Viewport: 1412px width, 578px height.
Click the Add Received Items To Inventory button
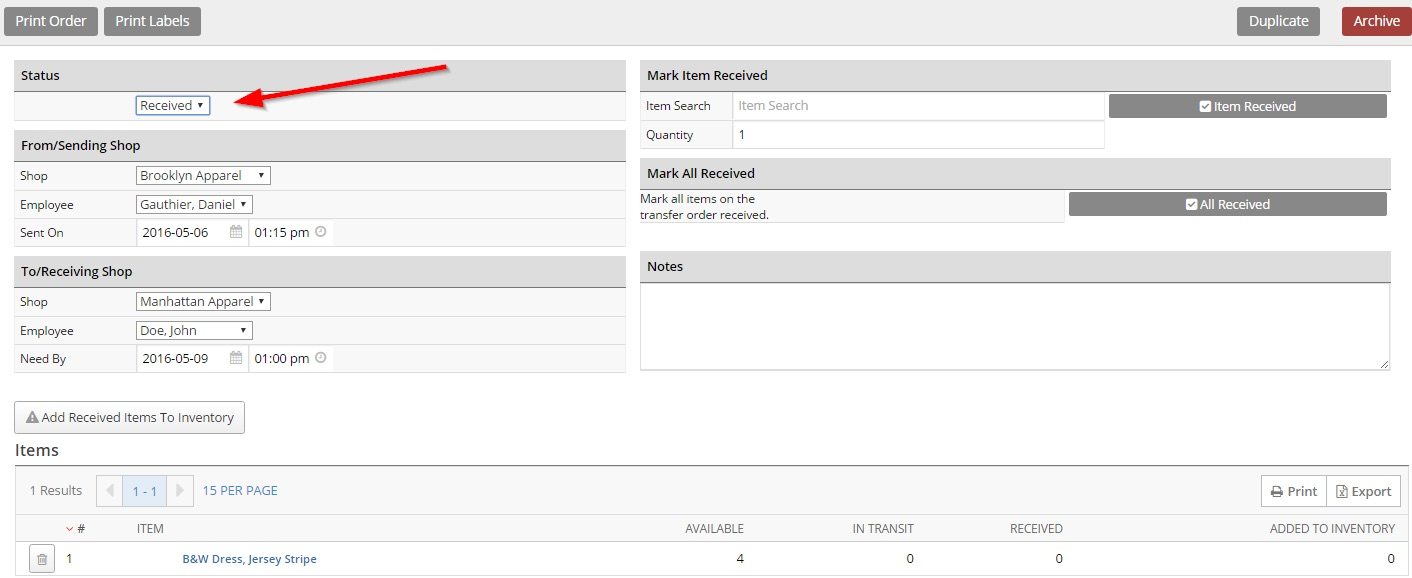click(x=130, y=417)
